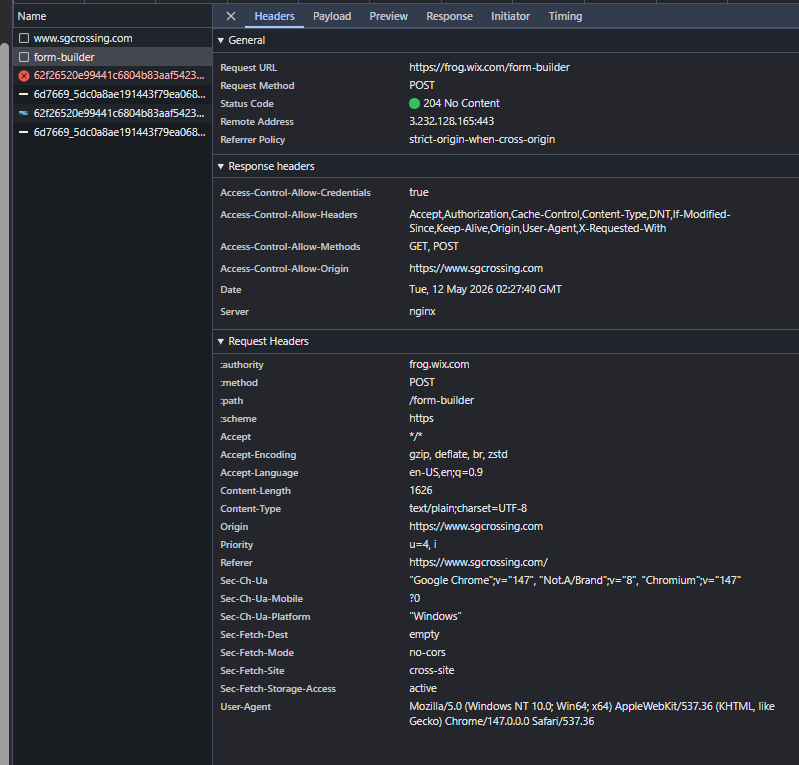Click the :scheme value https

[421, 418]
